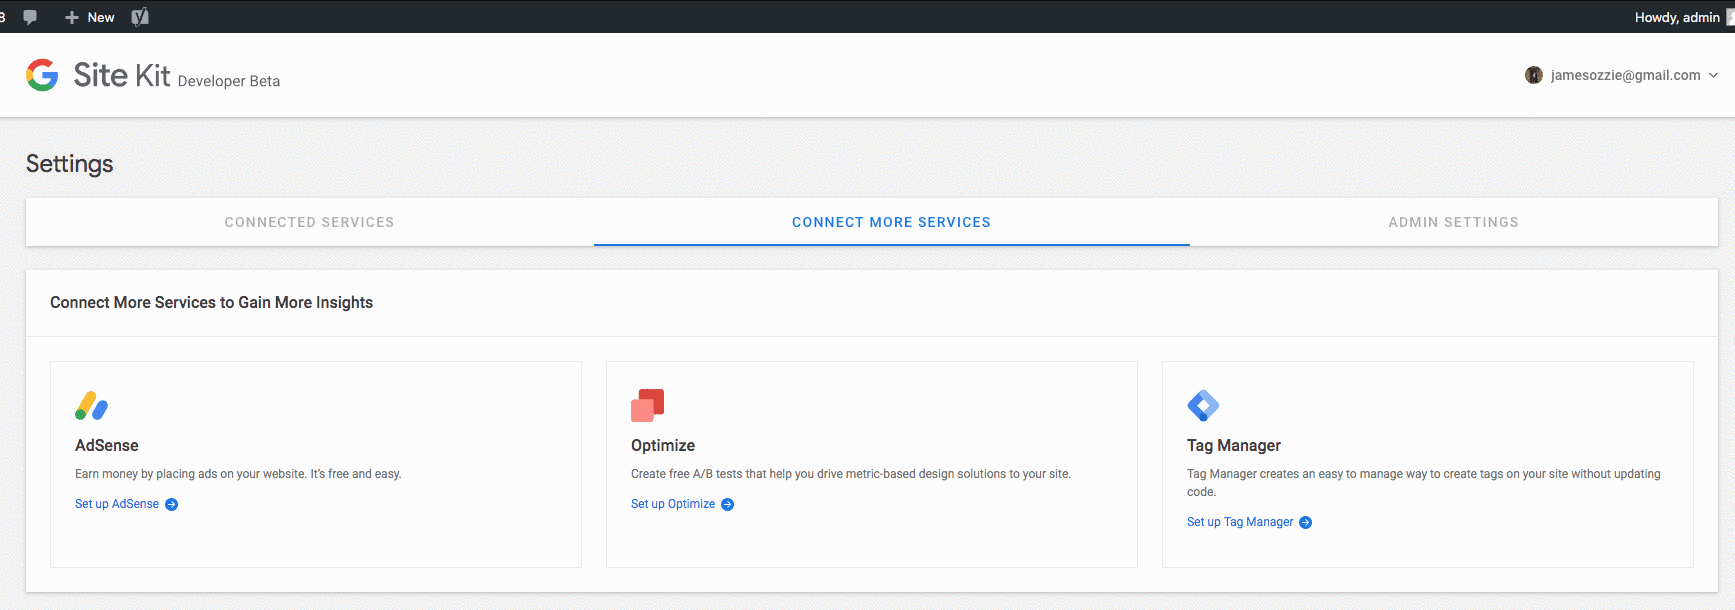1735x610 pixels.
Task: Click the 'Create free A/B tests' description
Action: (x=851, y=474)
